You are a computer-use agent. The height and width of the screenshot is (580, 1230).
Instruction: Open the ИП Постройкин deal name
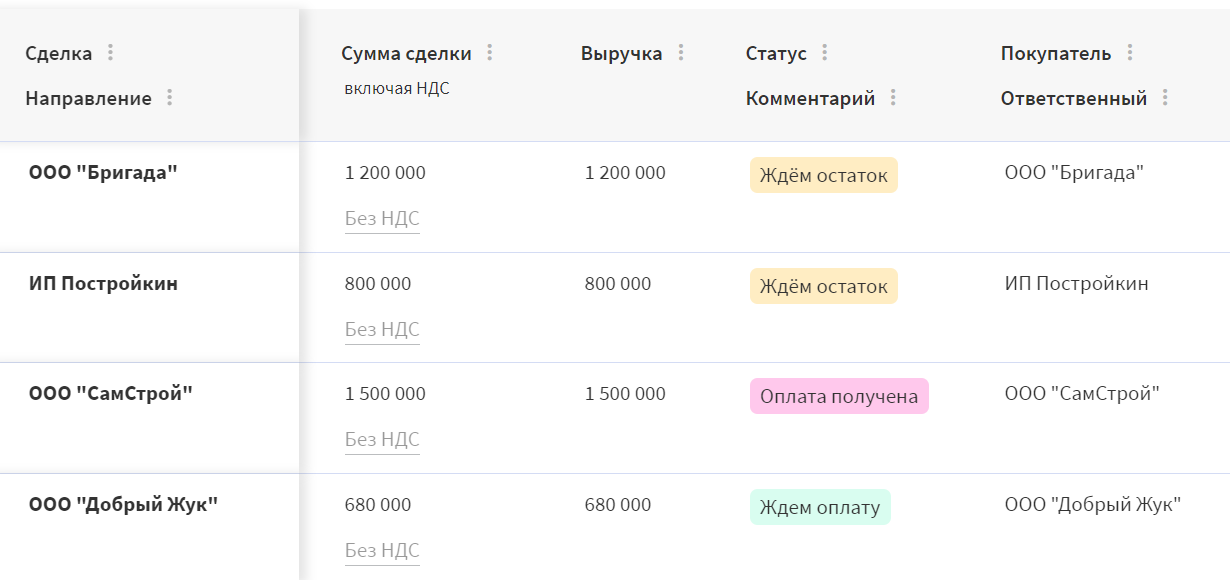(x=103, y=283)
